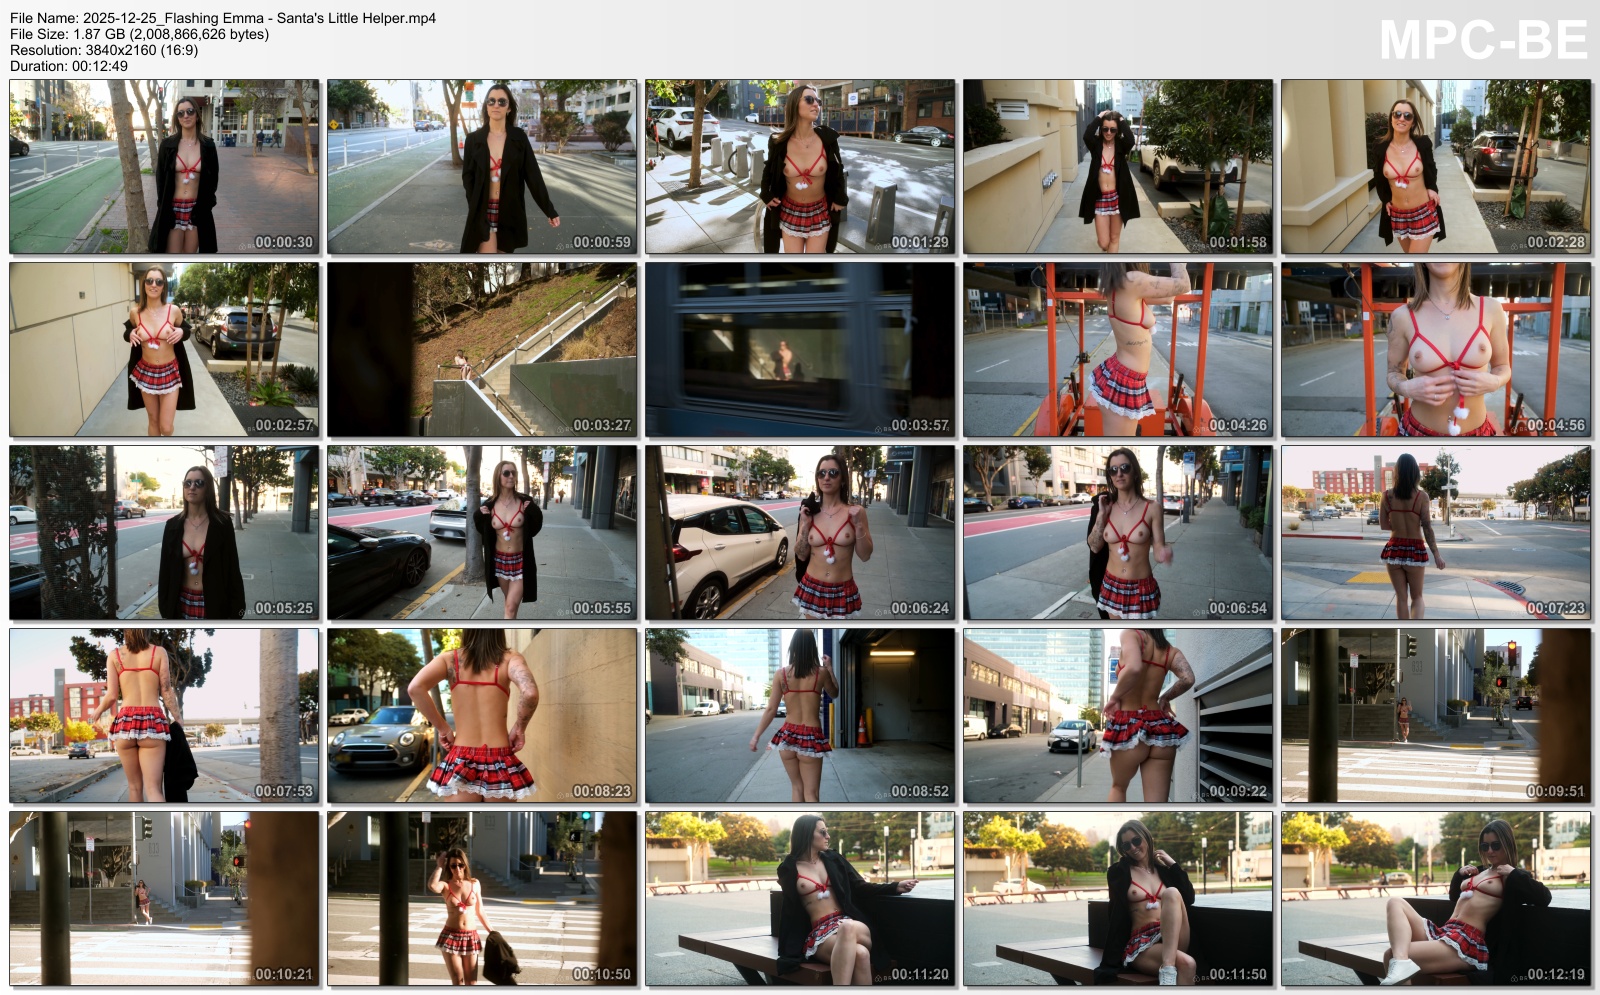The image size is (1600, 995).
Task: Select the File Name text line
Action: coord(223,18)
